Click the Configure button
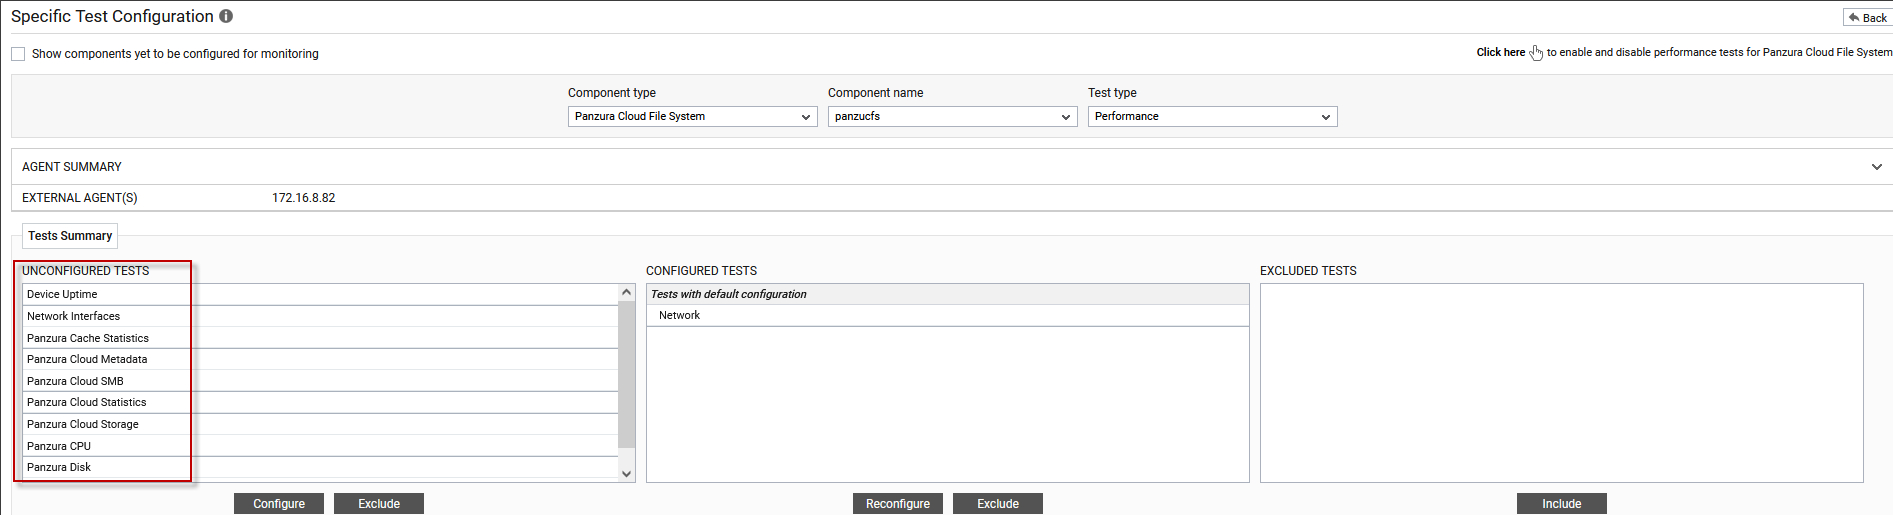 coord(279,504)
